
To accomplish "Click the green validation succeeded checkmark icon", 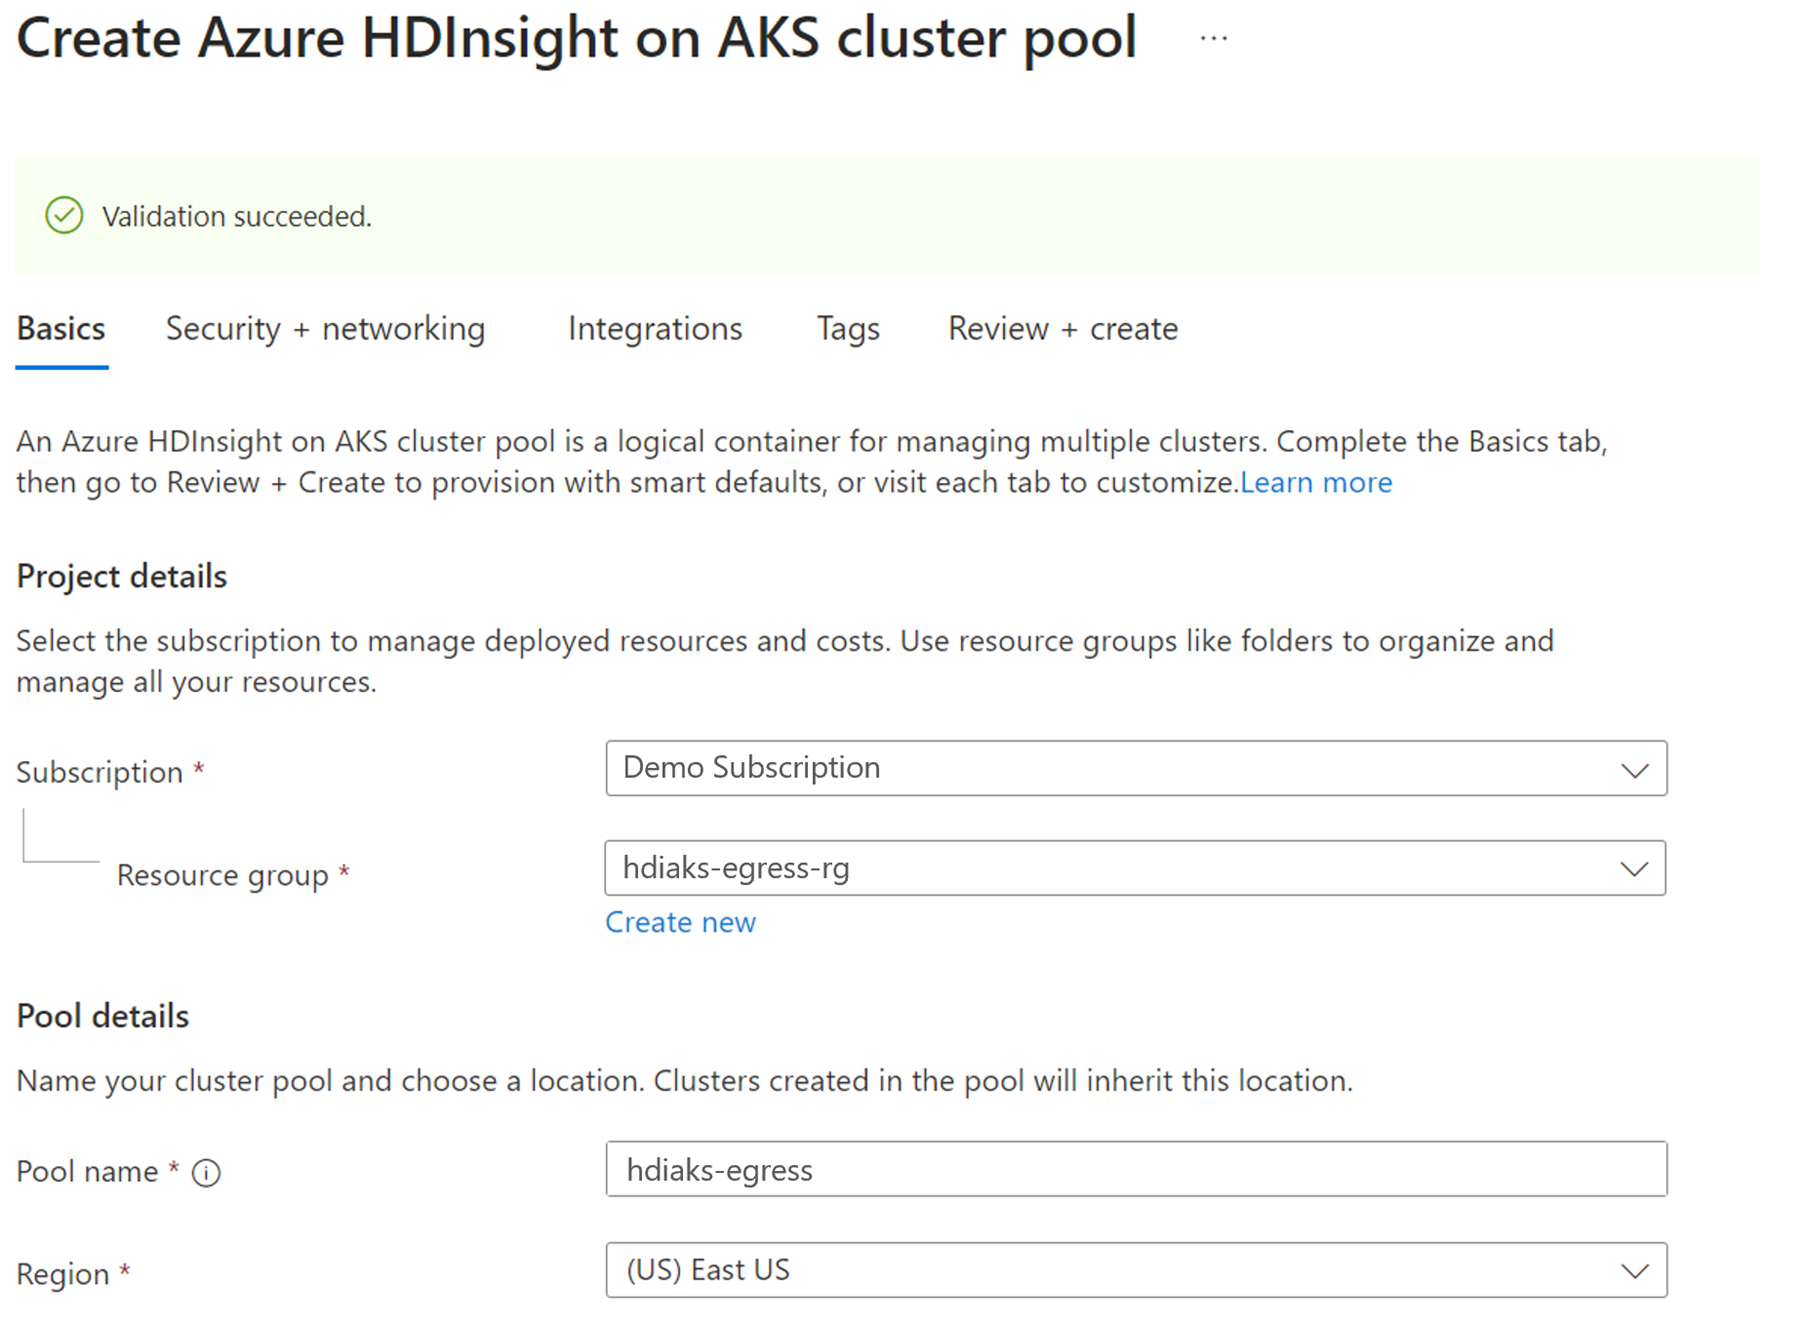I will 64,215.
